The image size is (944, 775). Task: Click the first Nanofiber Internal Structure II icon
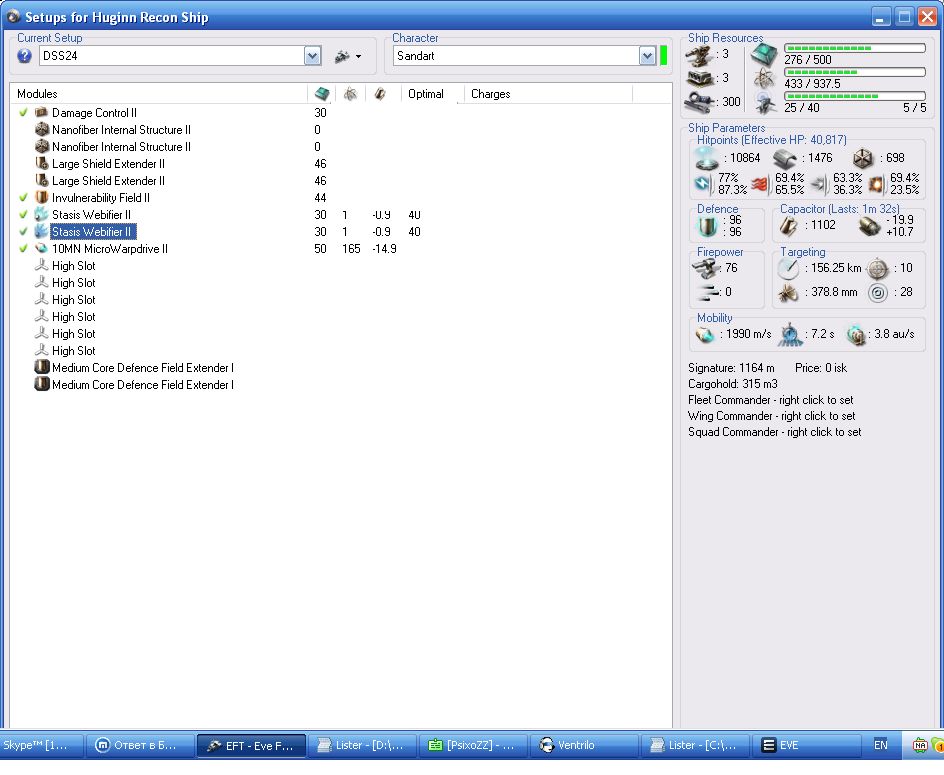click(42, 129)
